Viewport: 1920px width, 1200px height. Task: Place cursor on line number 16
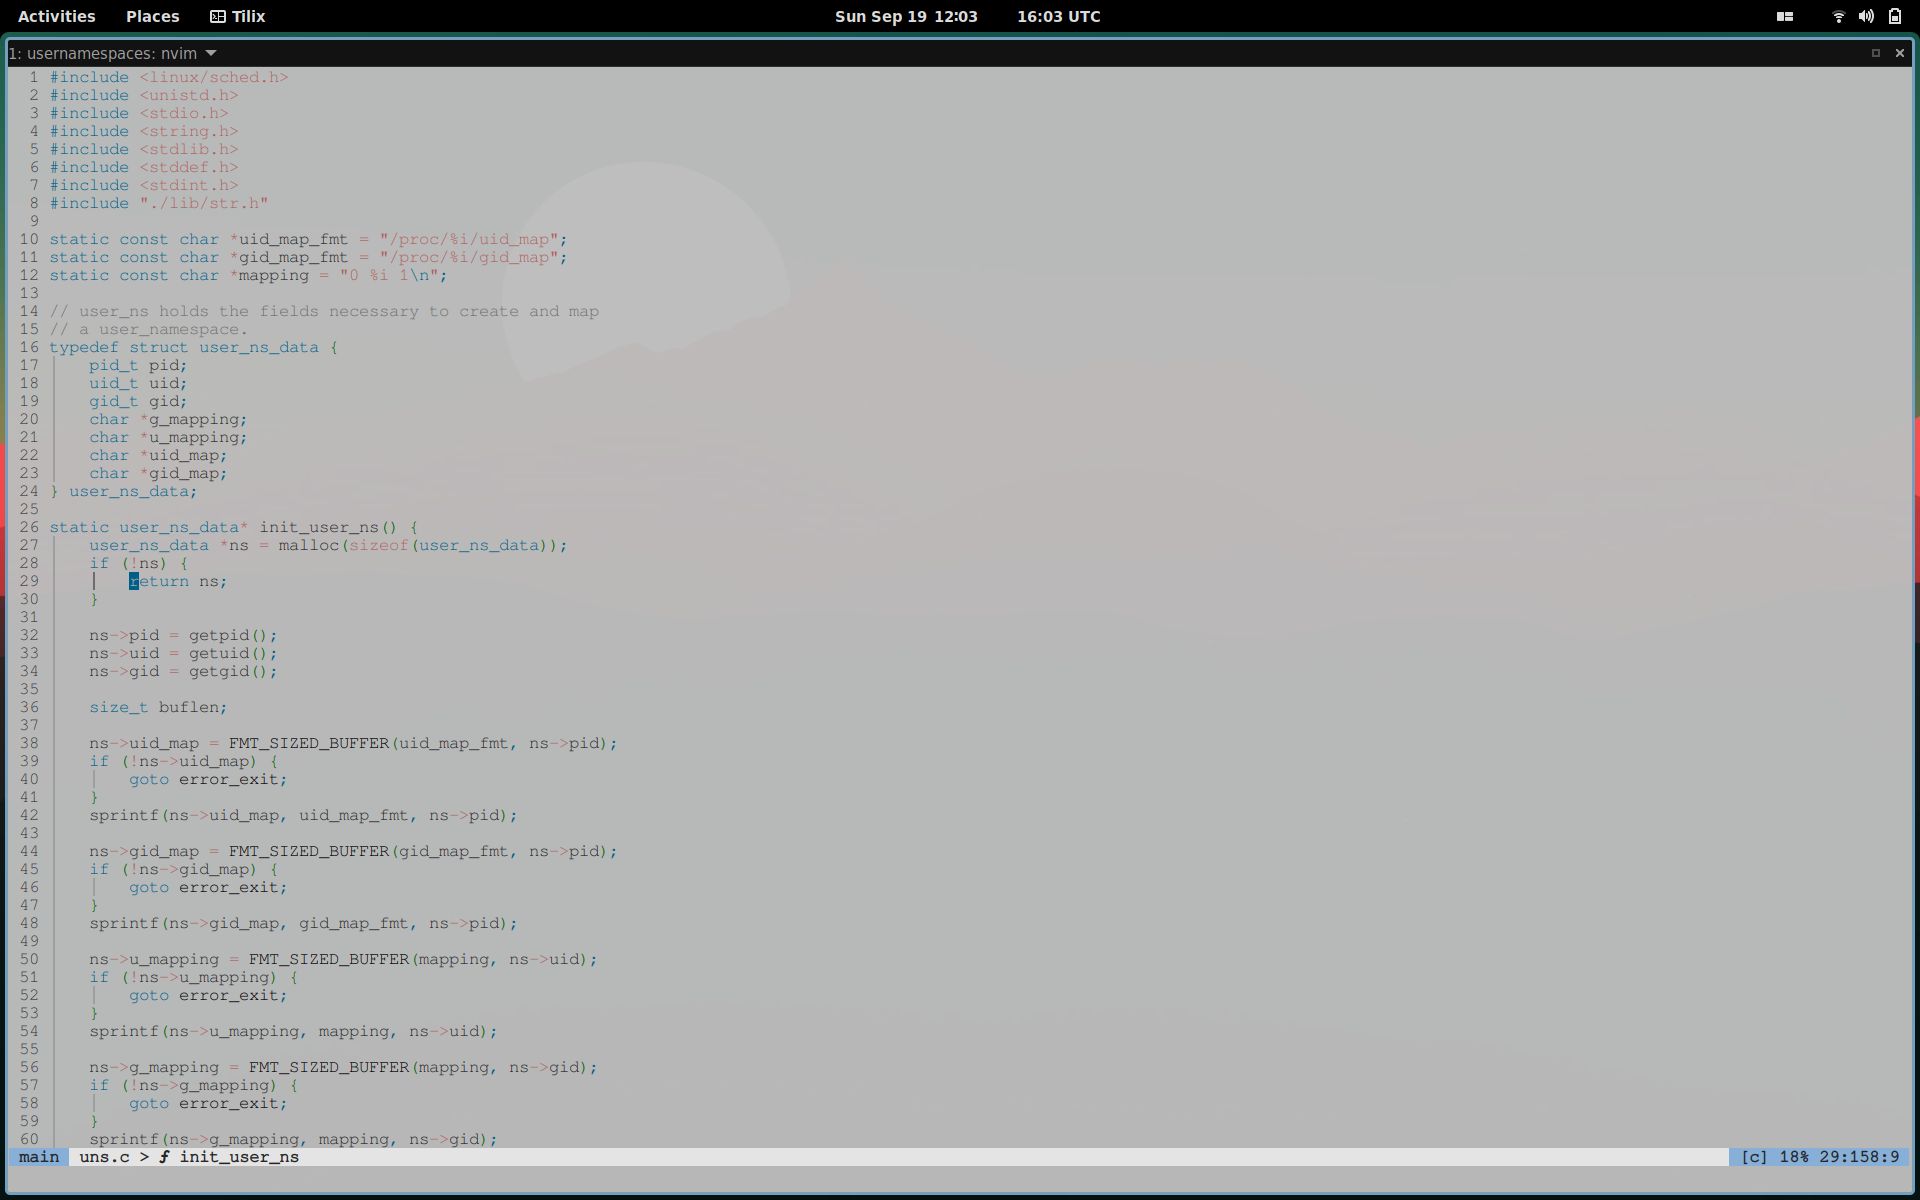pyautogui.click(x=29, y=347)
